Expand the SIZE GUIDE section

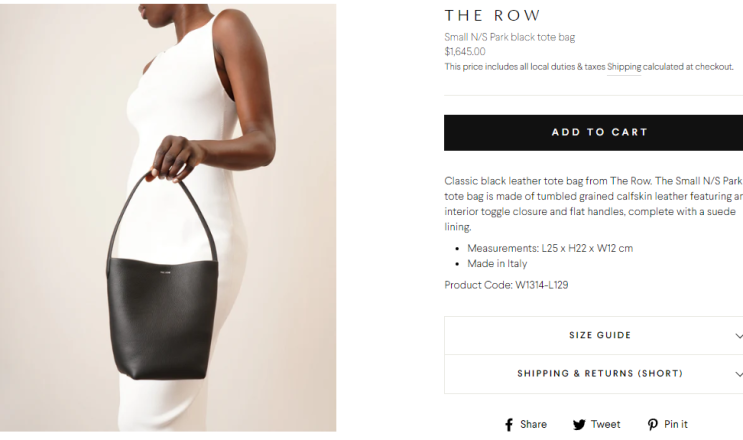tap(593, 335)
